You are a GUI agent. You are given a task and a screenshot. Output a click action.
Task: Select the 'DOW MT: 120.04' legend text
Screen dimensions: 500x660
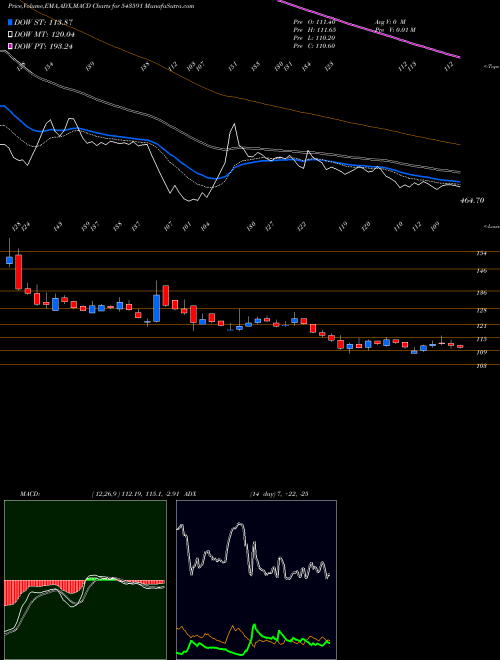(44, 35)
